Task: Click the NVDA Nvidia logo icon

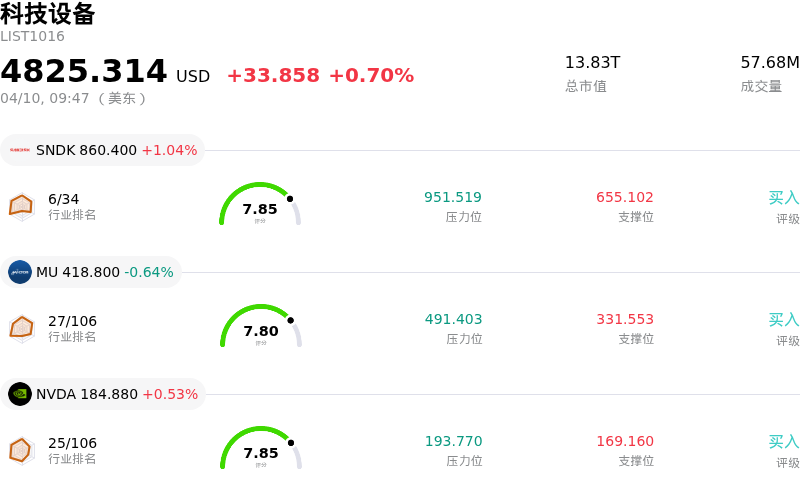Action: pyautogui.click(x=20, y=394)
